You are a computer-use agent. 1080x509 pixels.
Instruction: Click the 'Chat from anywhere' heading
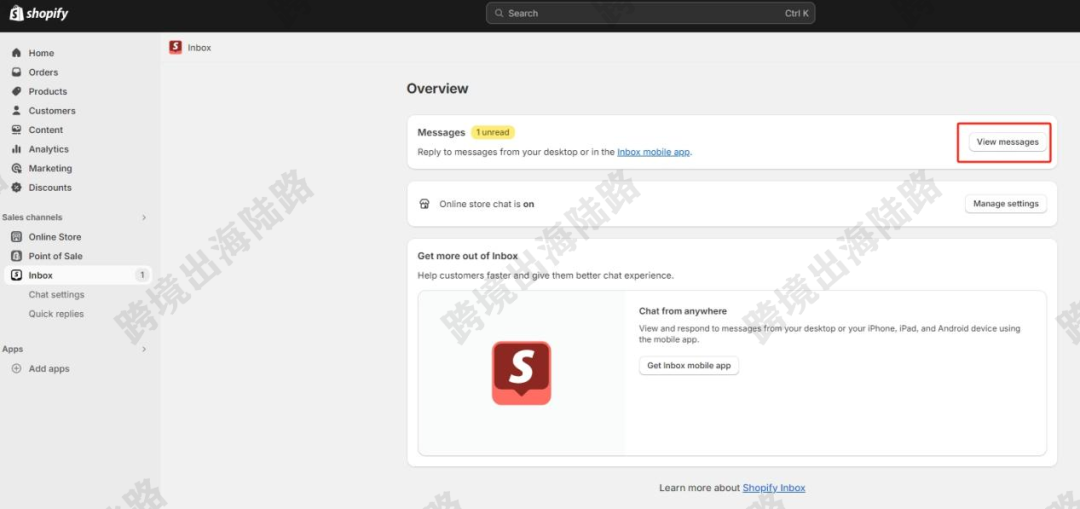[x=683, y=311]
